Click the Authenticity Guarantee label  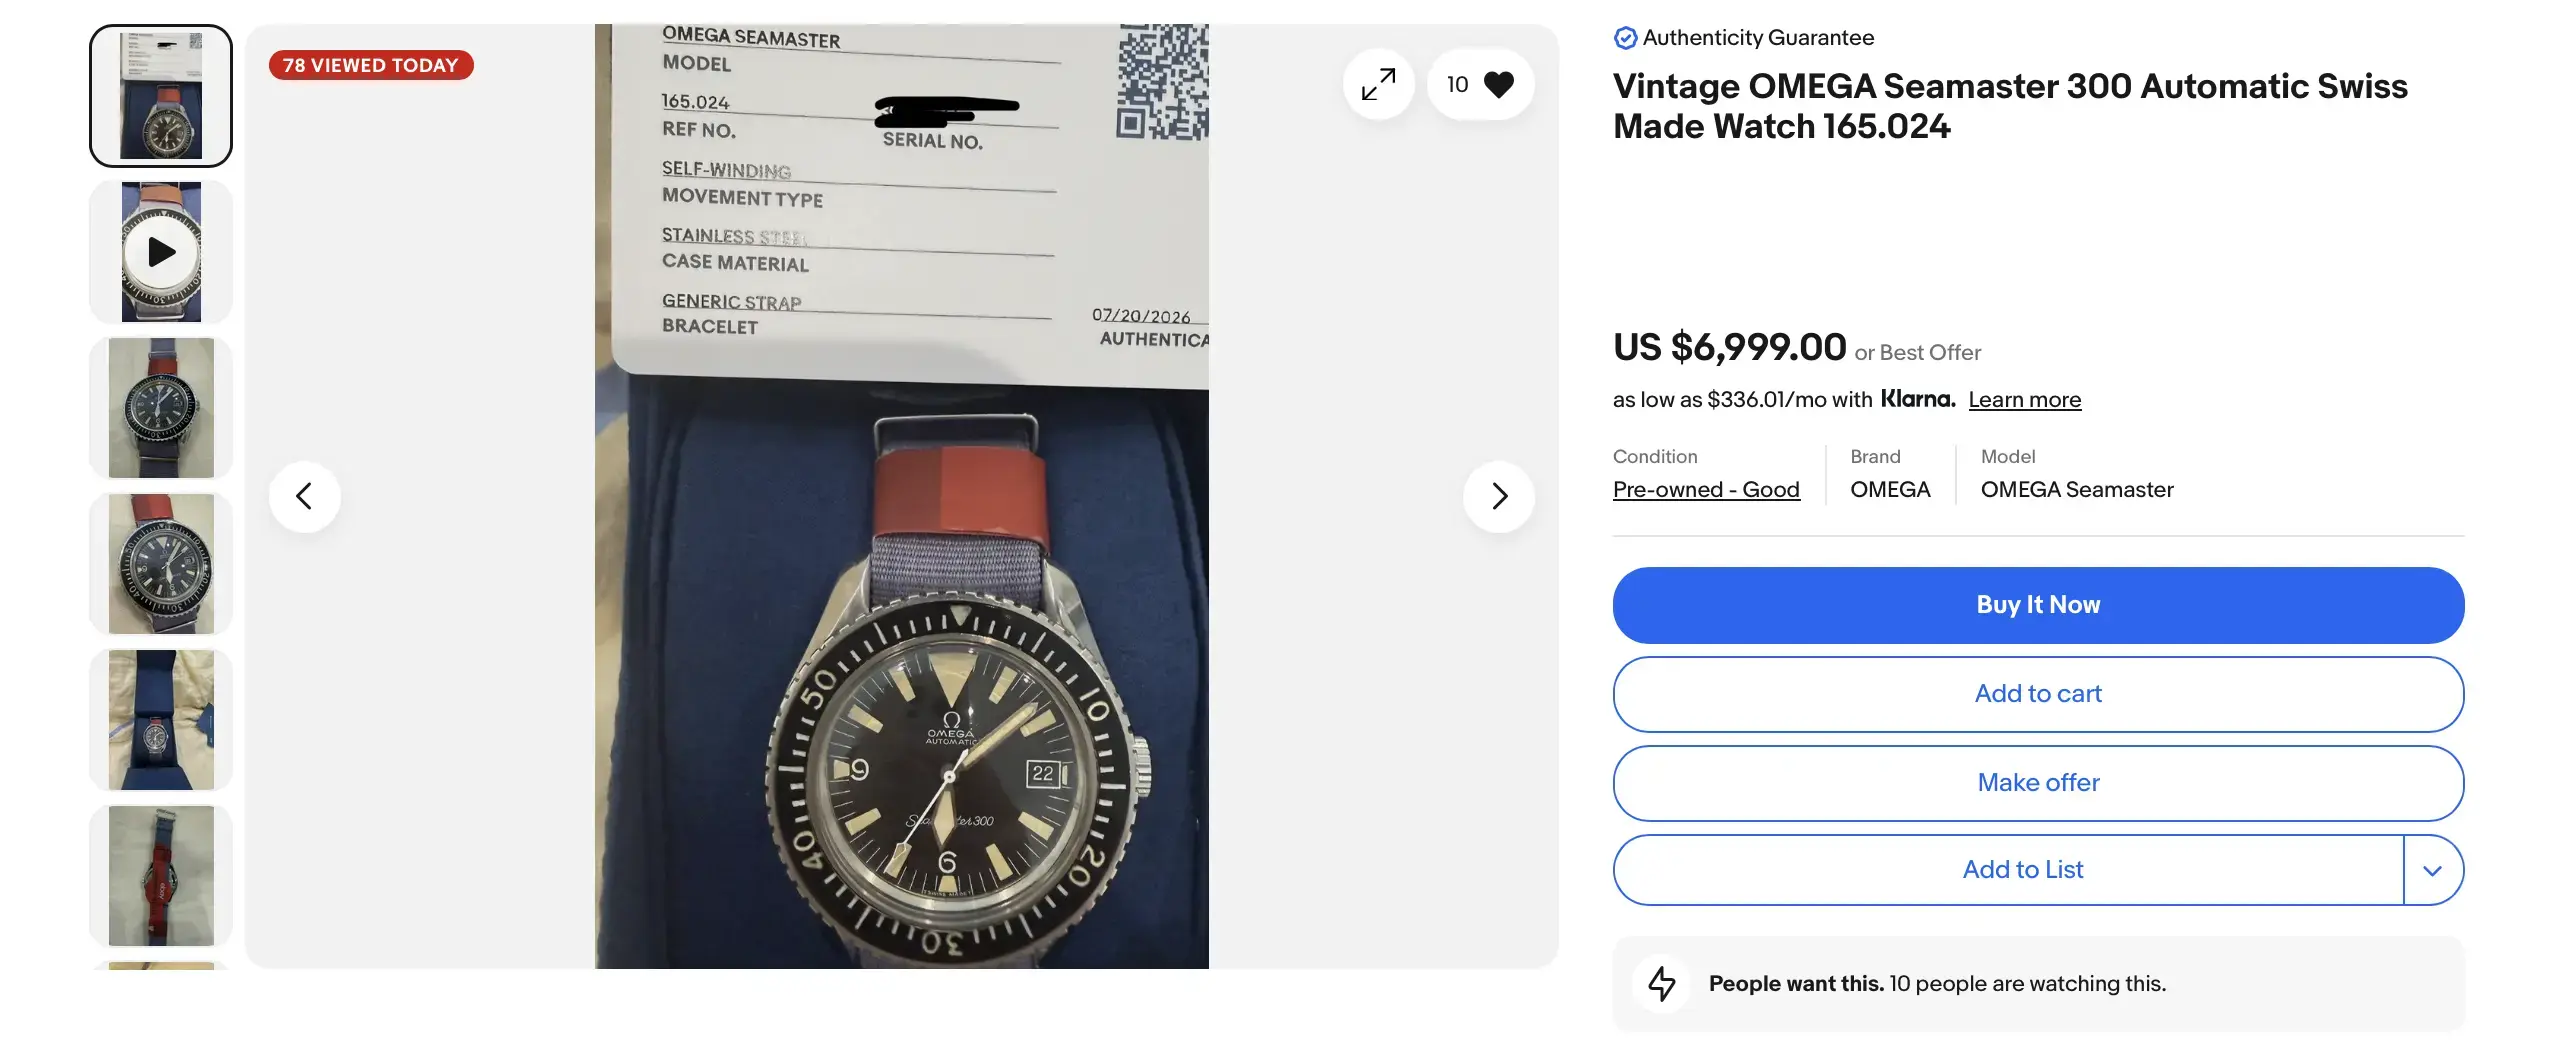1758,38
